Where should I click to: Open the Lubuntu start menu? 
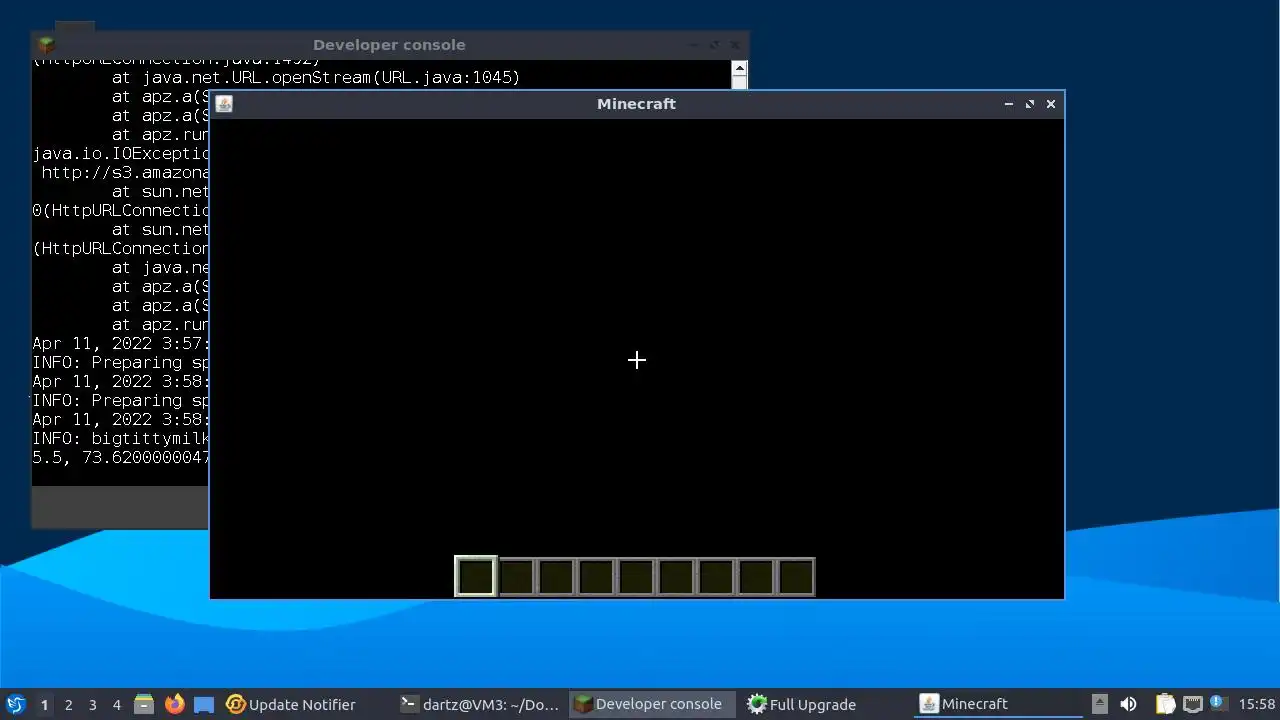tap(16, 704)
